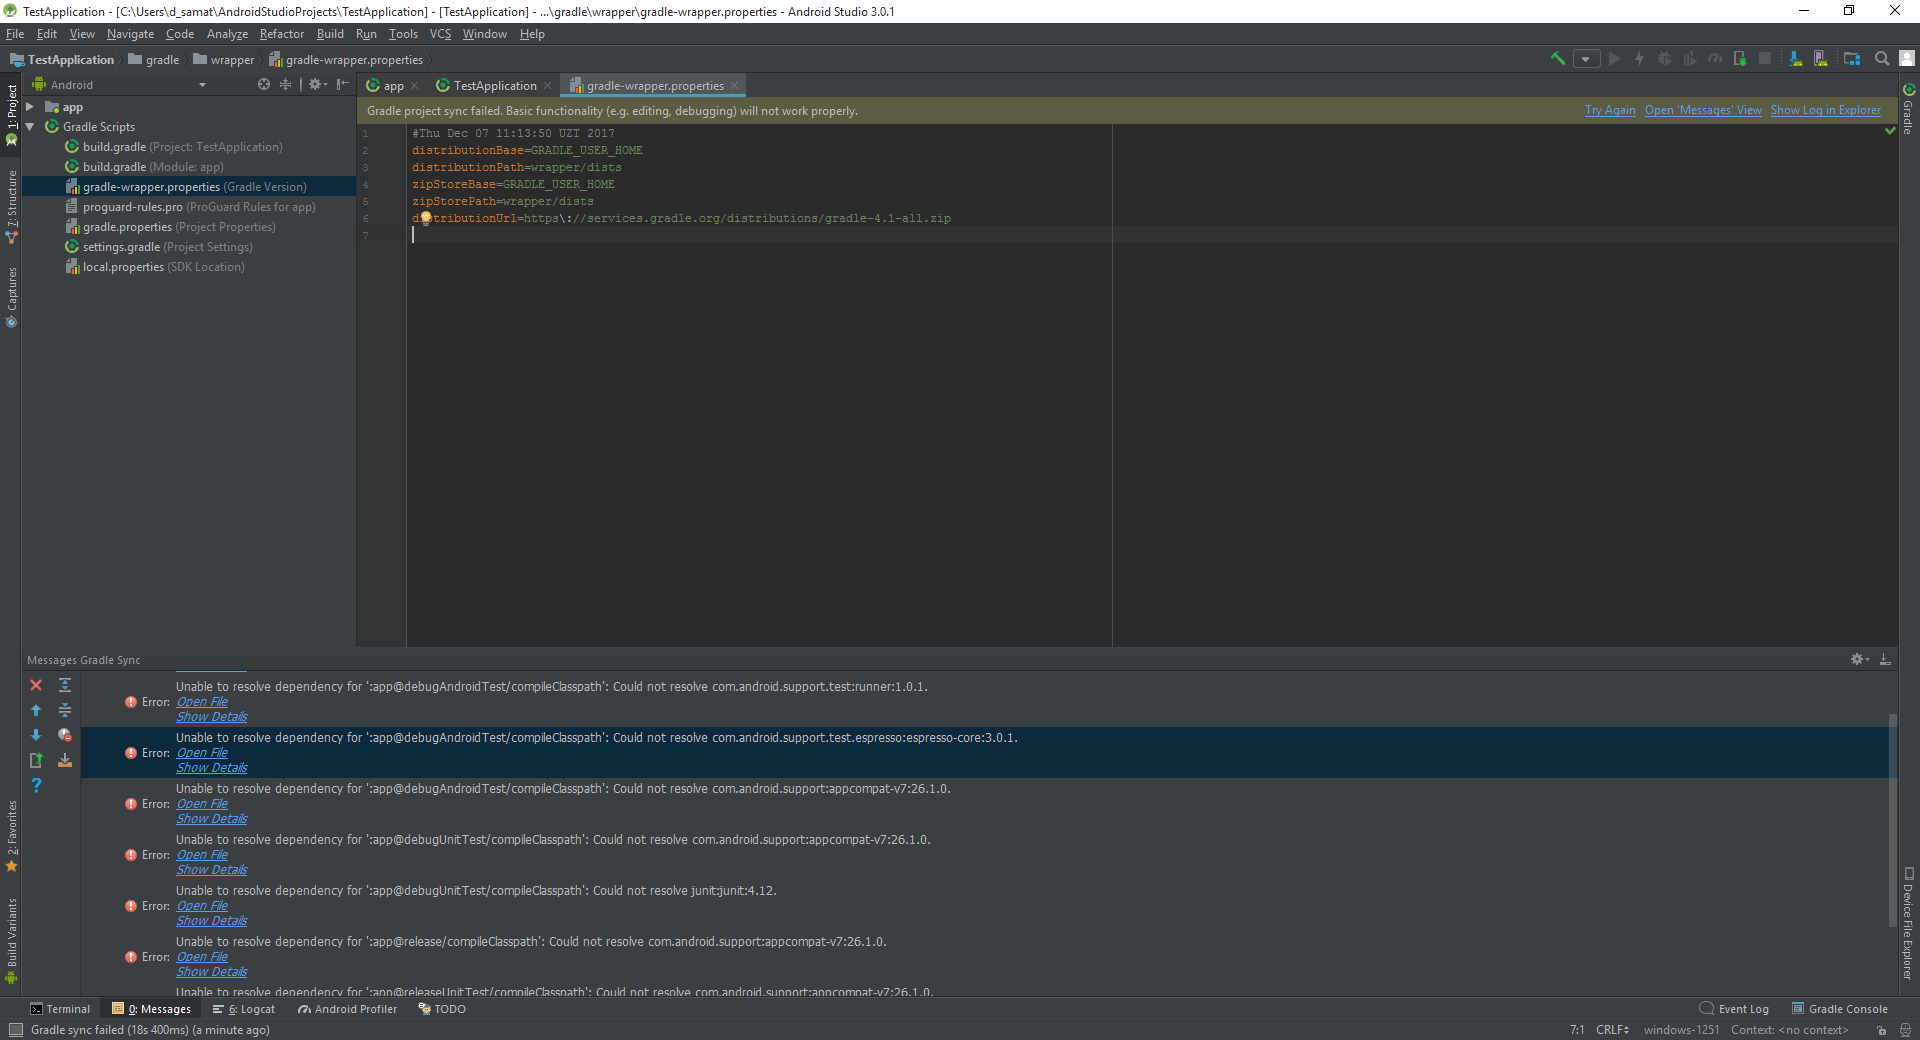Open the Gradle Console button
Screen dimensions: 1920x1040
click(x=1840, y=1009)
